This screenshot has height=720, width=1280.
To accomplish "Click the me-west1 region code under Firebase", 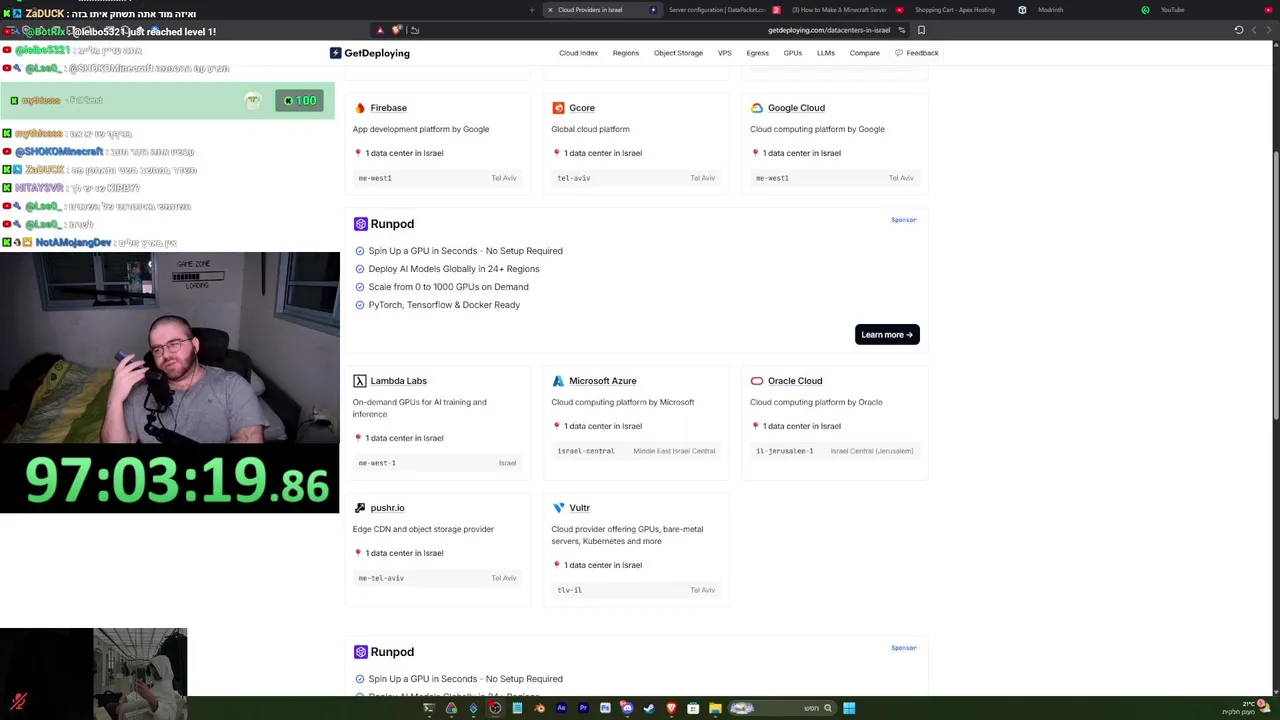I will tap(375, 178).
